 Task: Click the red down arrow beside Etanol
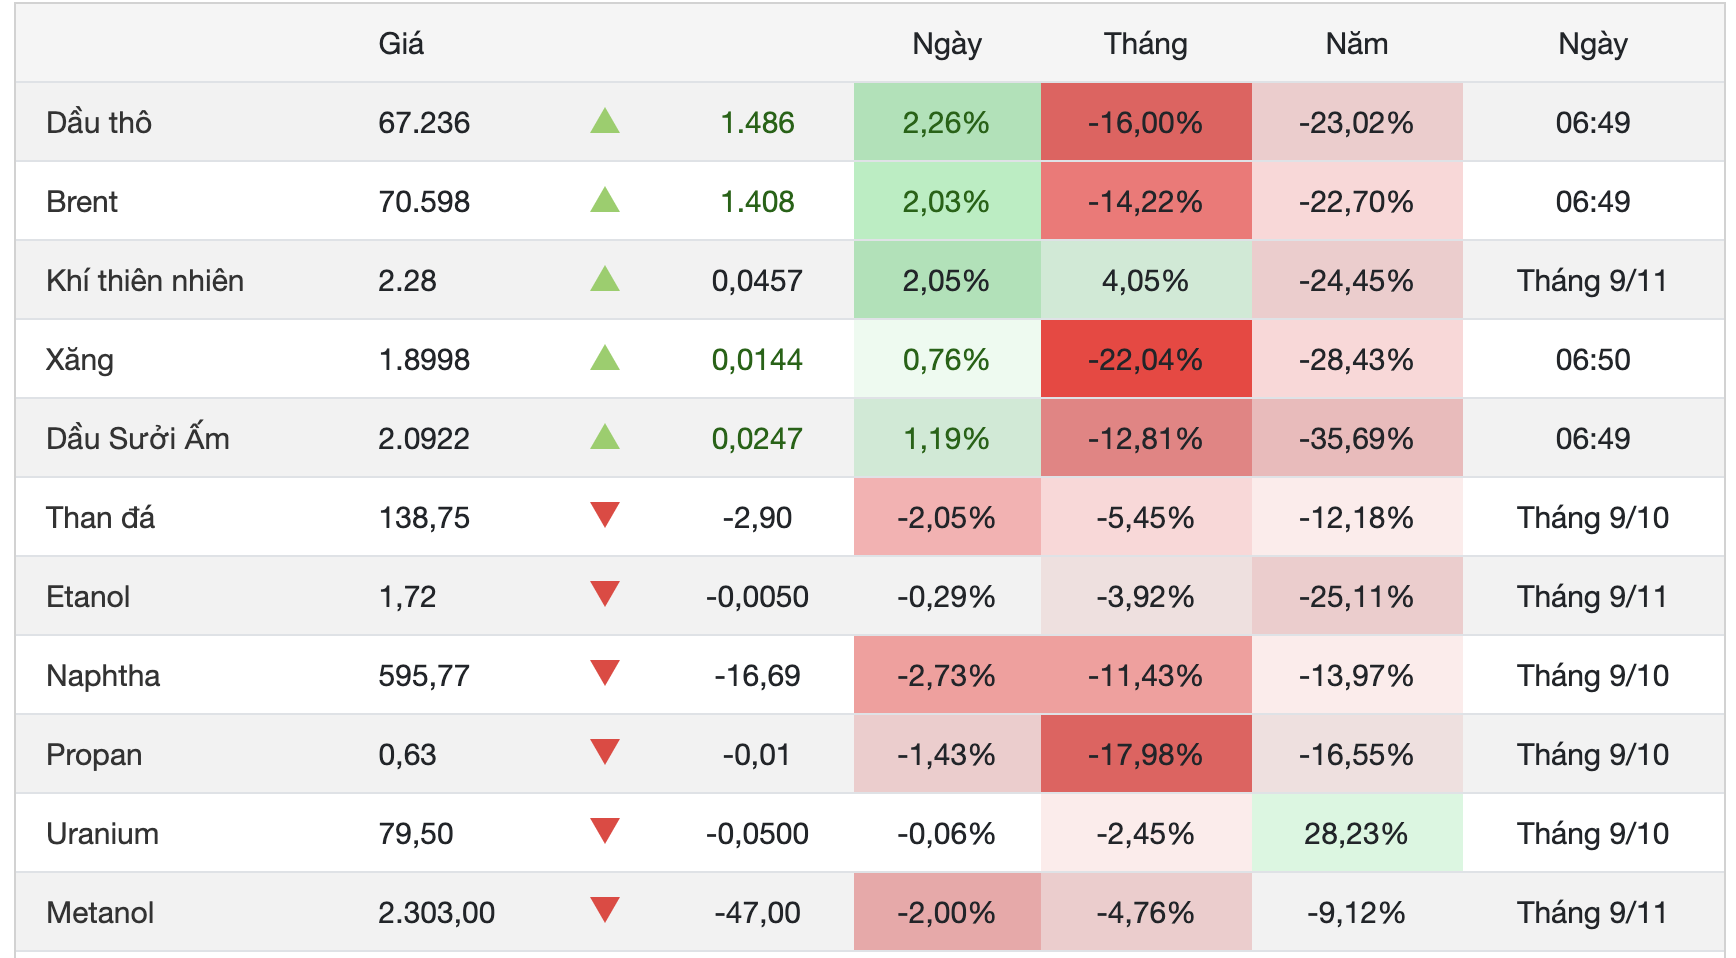pos(605,594)
